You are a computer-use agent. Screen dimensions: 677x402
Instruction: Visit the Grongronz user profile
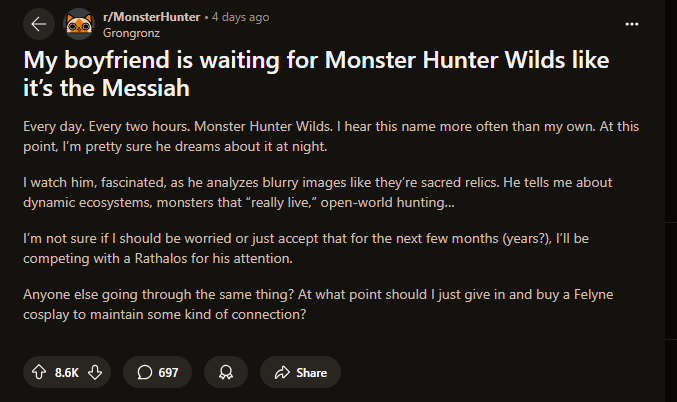point(130,31)
